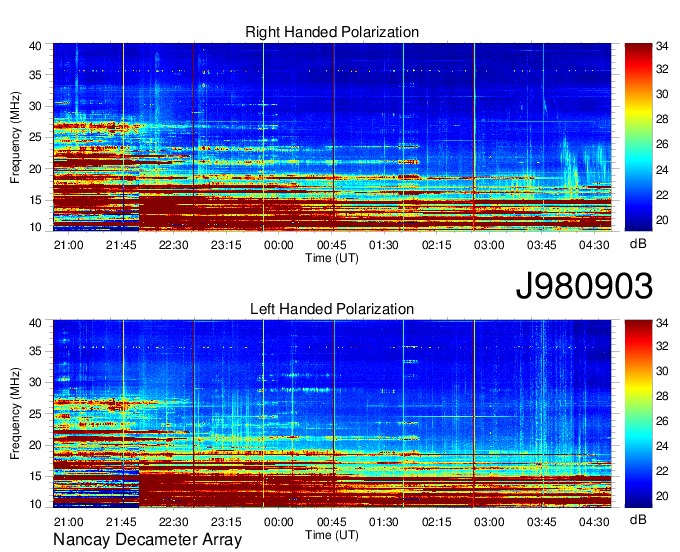Screen dimensions: 680x552
Task: Click the 03:00 time tick of the Right Handed plot
Action: click(489, 245)
